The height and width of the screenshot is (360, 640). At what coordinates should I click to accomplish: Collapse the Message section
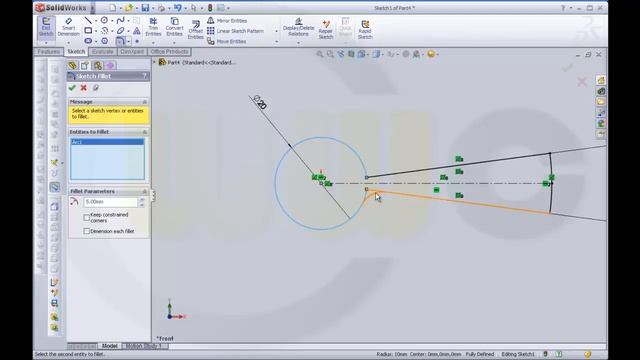pyautogui.click(x=144, y=102)
